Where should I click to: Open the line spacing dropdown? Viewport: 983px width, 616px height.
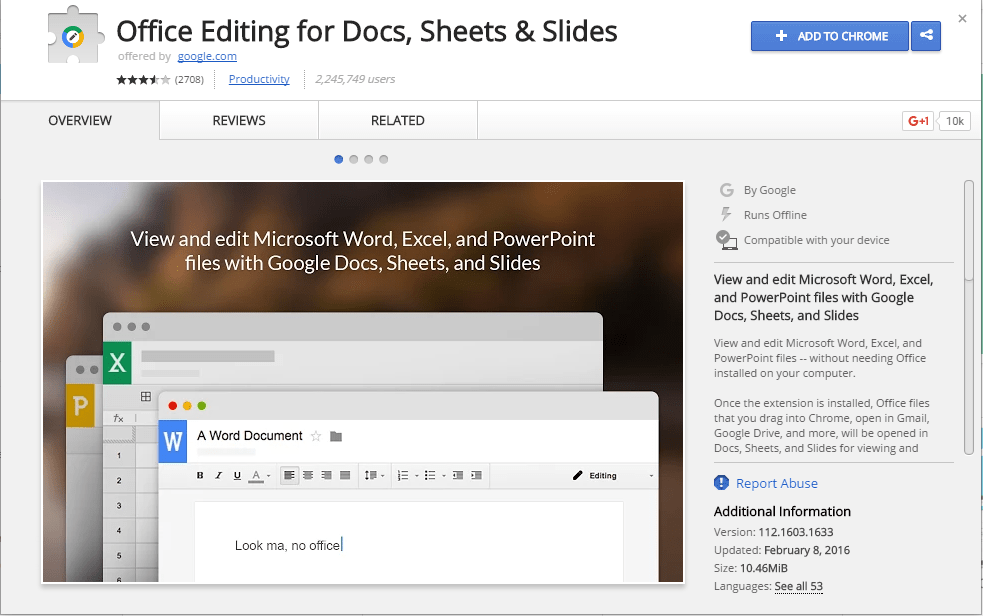coord(382,475)
